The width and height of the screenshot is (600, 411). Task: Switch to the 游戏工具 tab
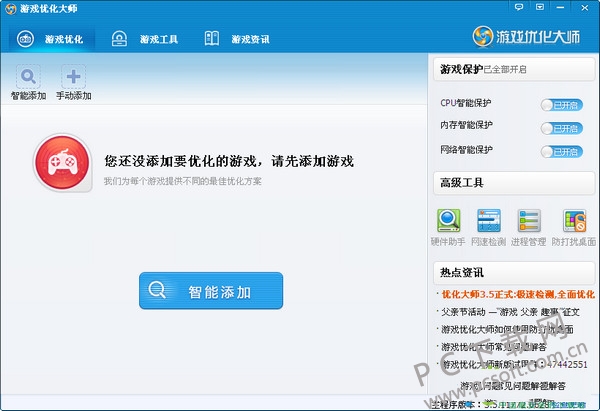[x=145, y=39]
